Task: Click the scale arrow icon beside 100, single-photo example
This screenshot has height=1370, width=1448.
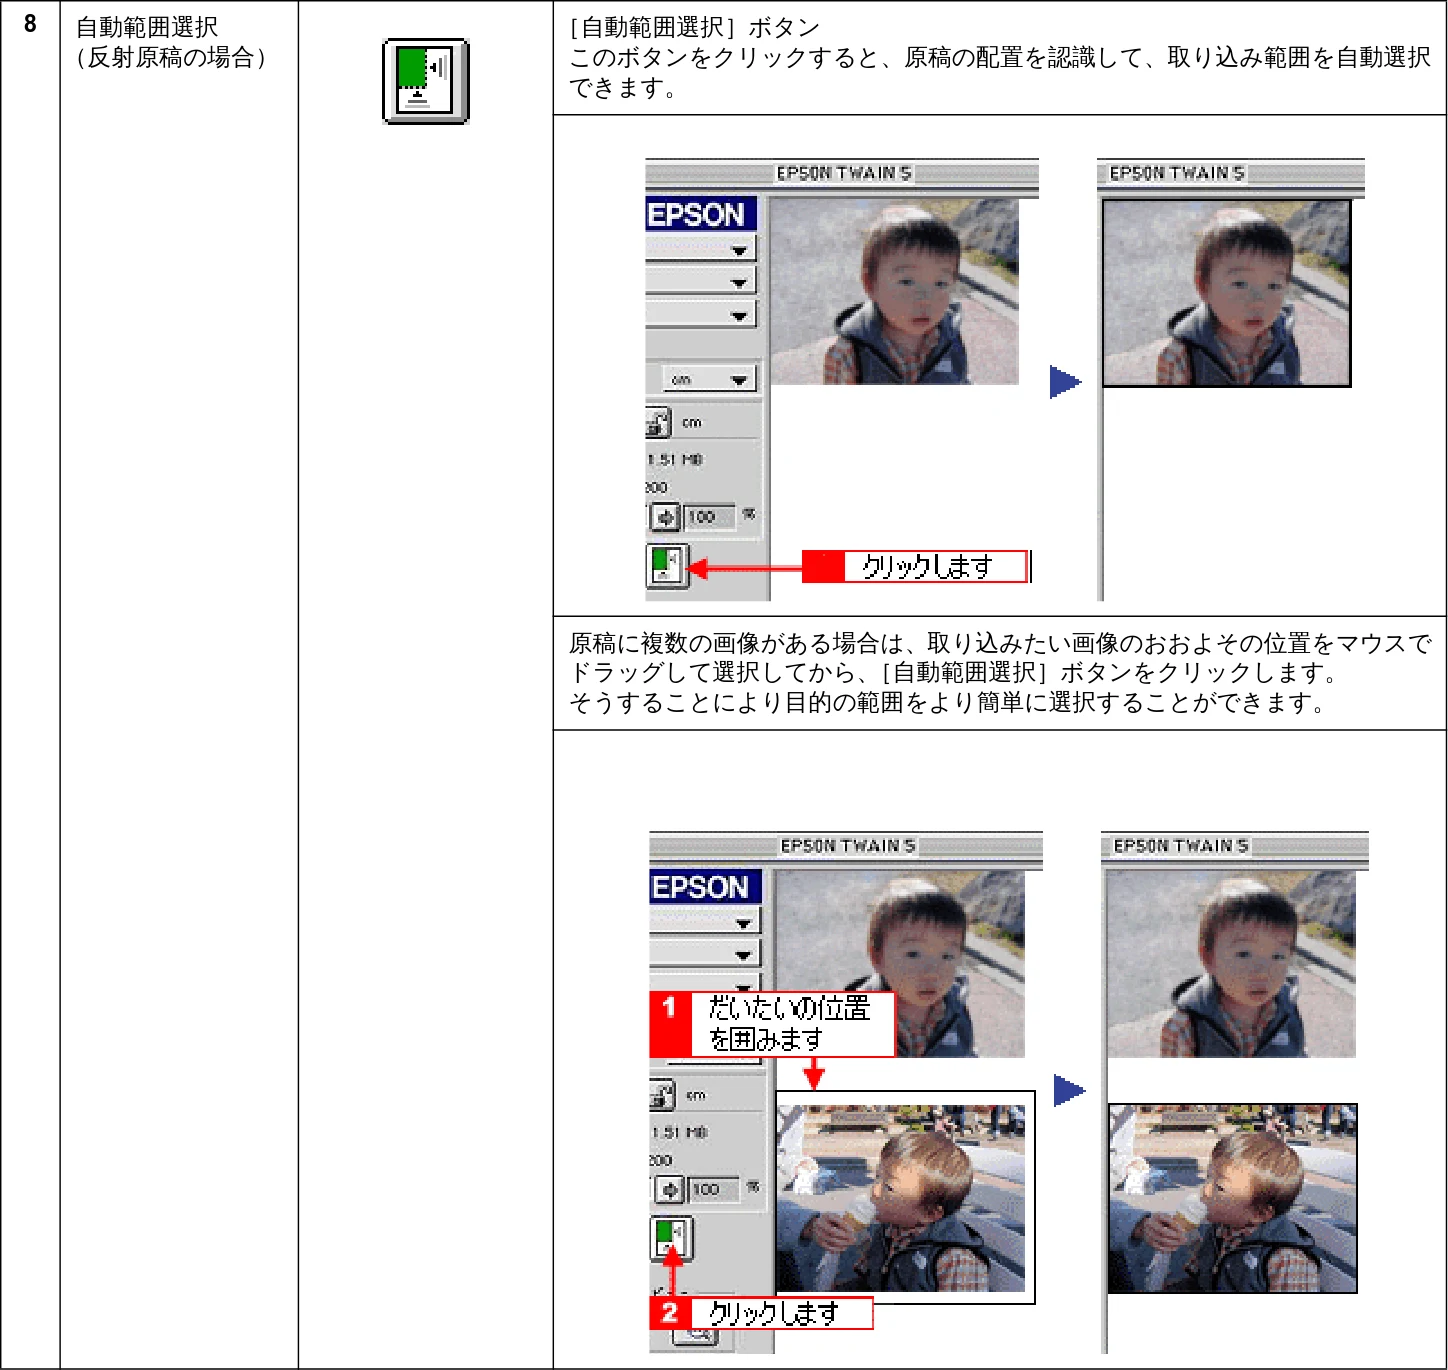Action: point(666,516)
